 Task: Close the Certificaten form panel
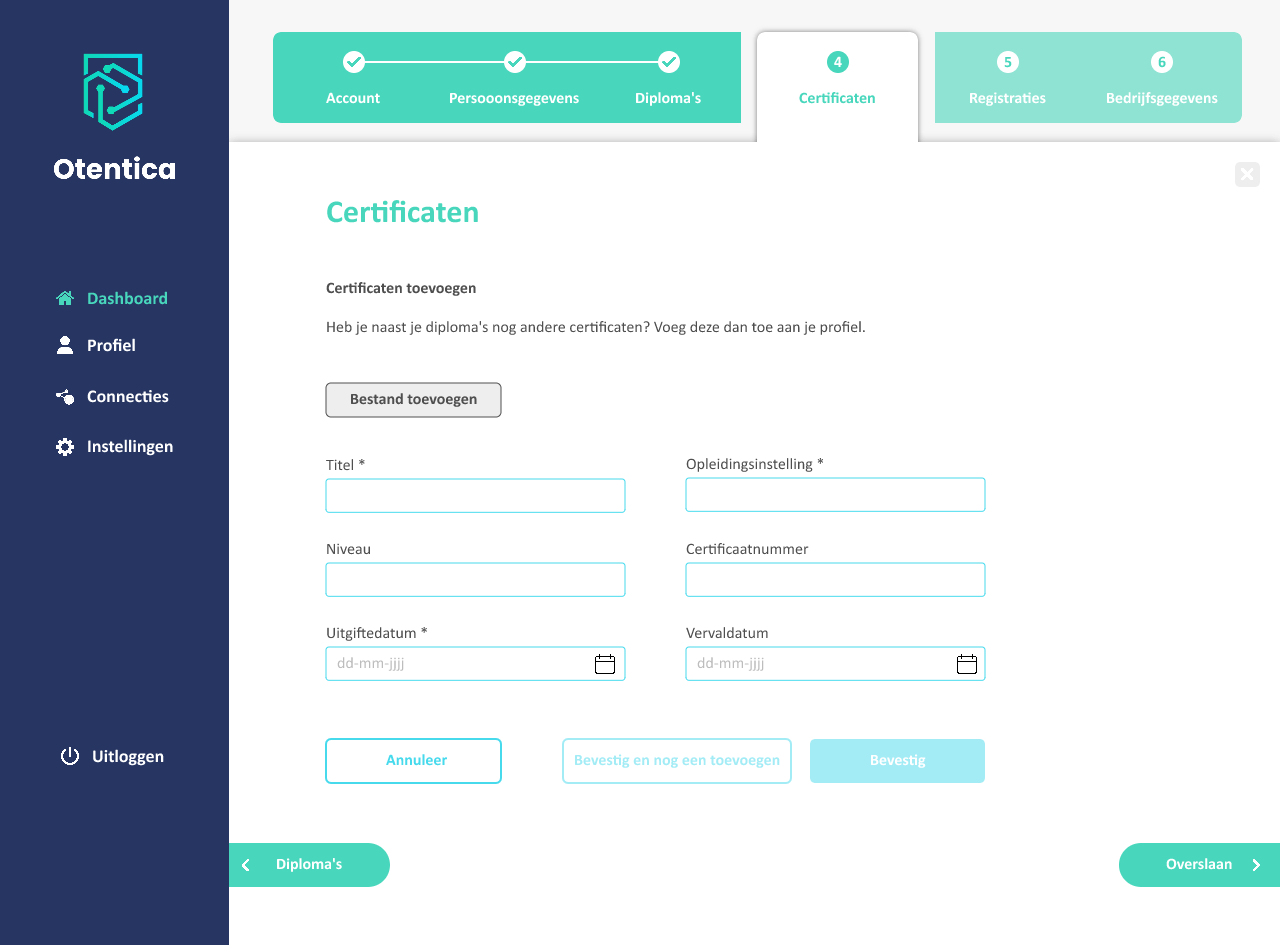pos(1247,174)
